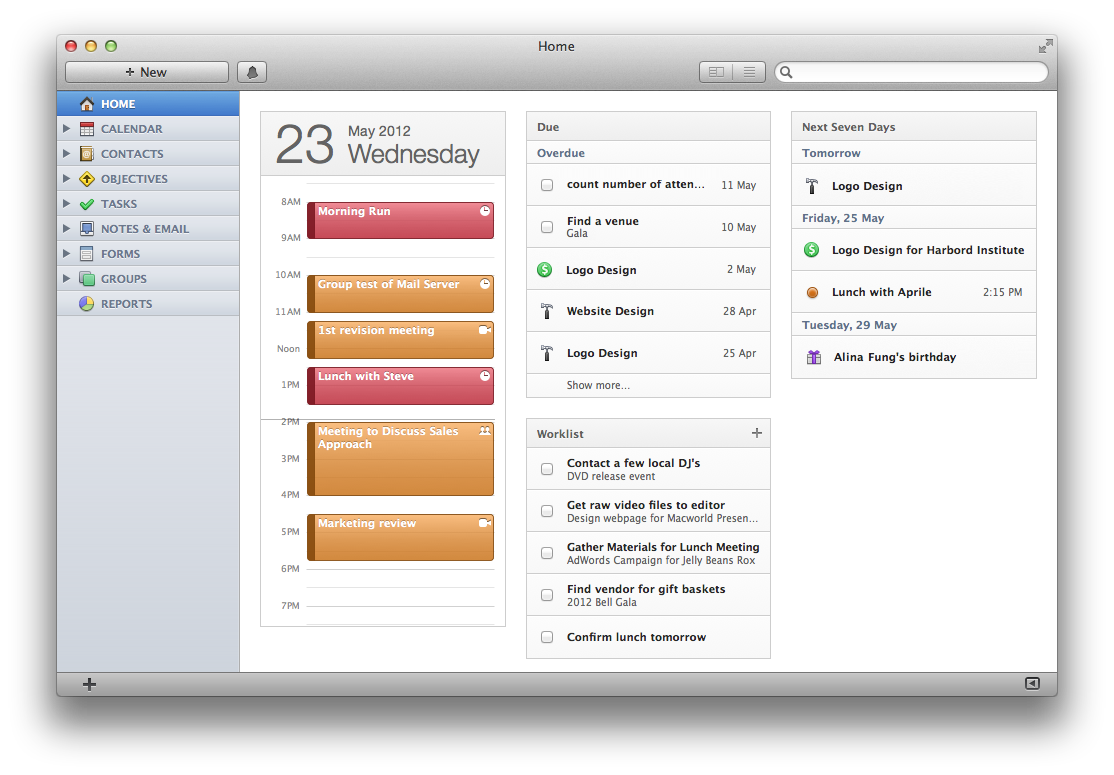Click the 'Morning Run' event title
Image resolution: width=1114 pixels, height=775 pixels.
[x=354, y=211]
